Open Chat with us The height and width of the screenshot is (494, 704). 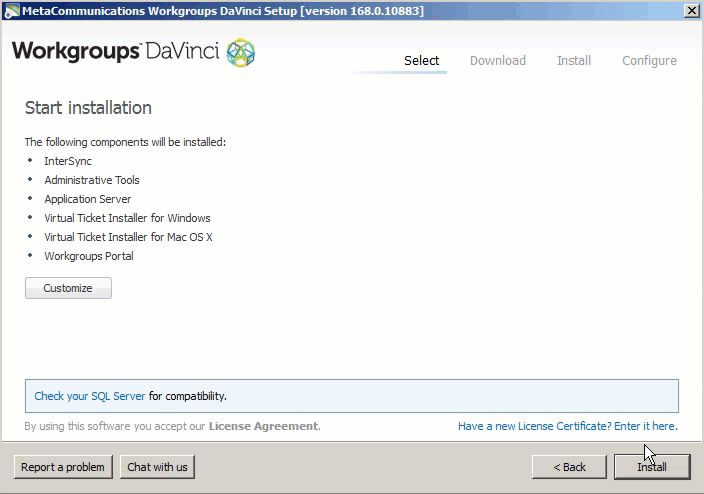(157, 467)
